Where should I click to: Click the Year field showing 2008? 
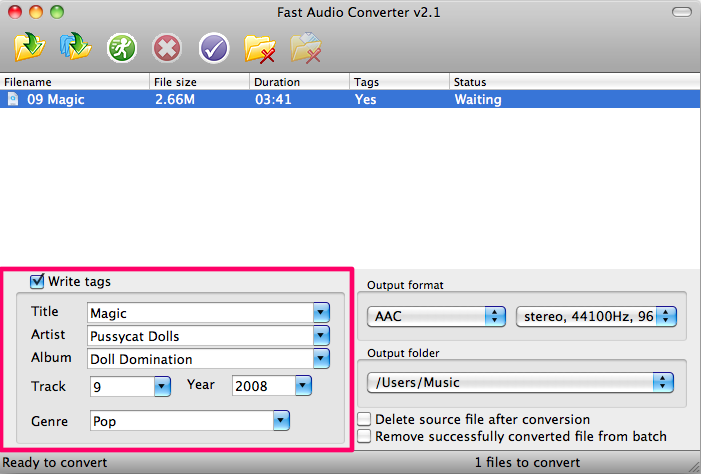pyautogui.click(x=264, y=385)
